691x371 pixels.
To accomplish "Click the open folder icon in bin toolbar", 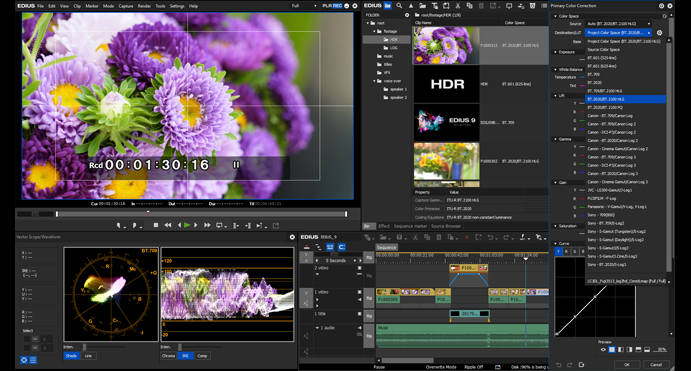I will [x=422, y=6].
